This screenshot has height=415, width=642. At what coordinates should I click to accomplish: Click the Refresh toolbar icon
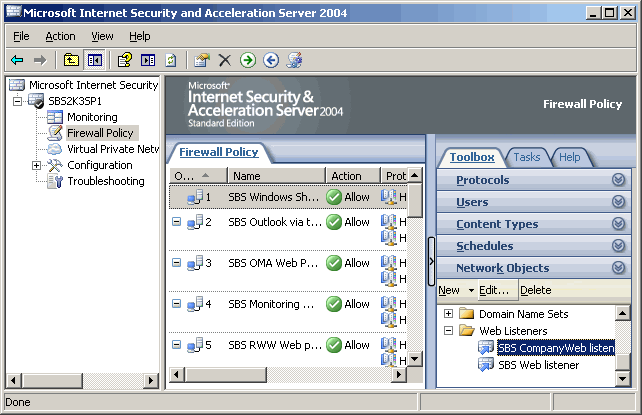171,60
